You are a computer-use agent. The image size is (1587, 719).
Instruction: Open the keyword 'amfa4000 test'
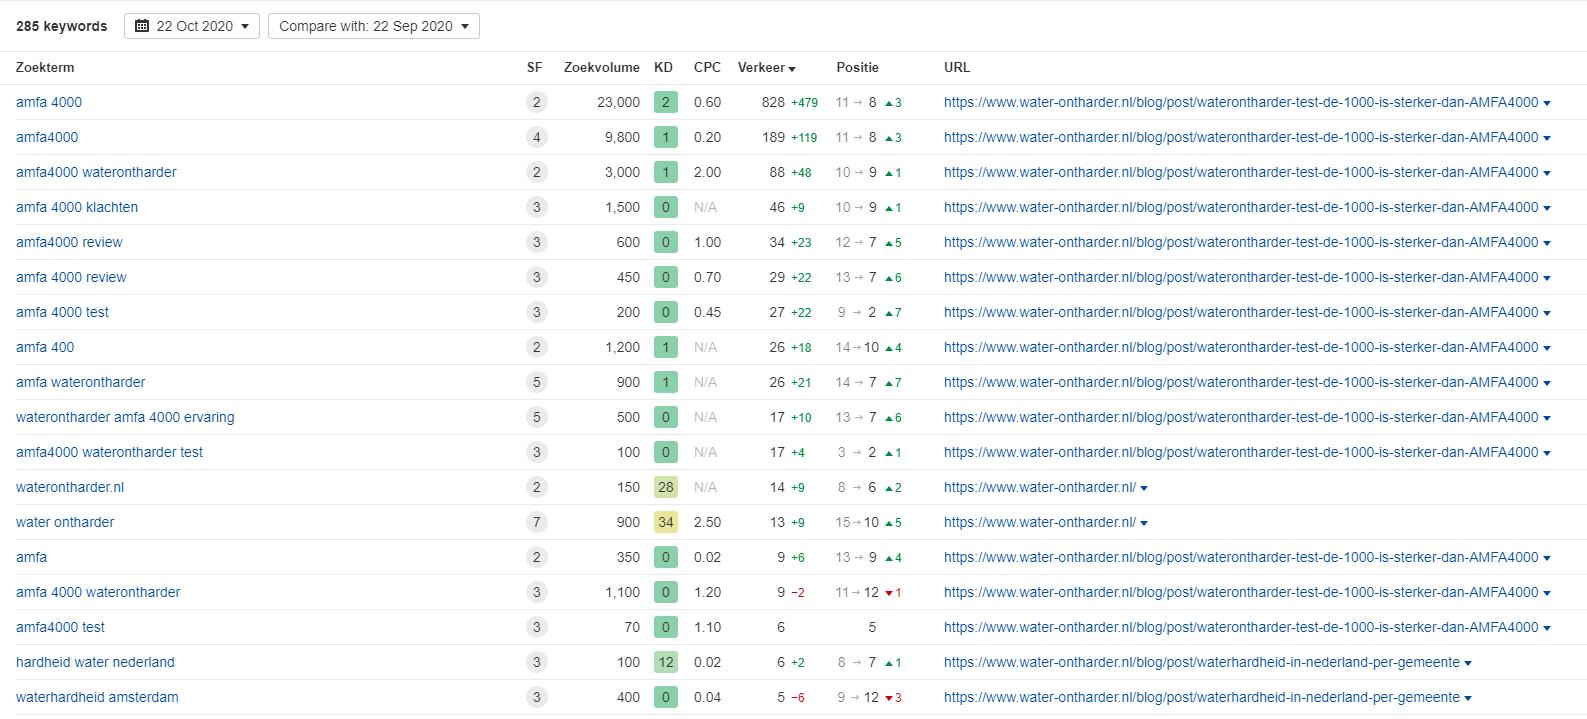[x=60, y=627]
